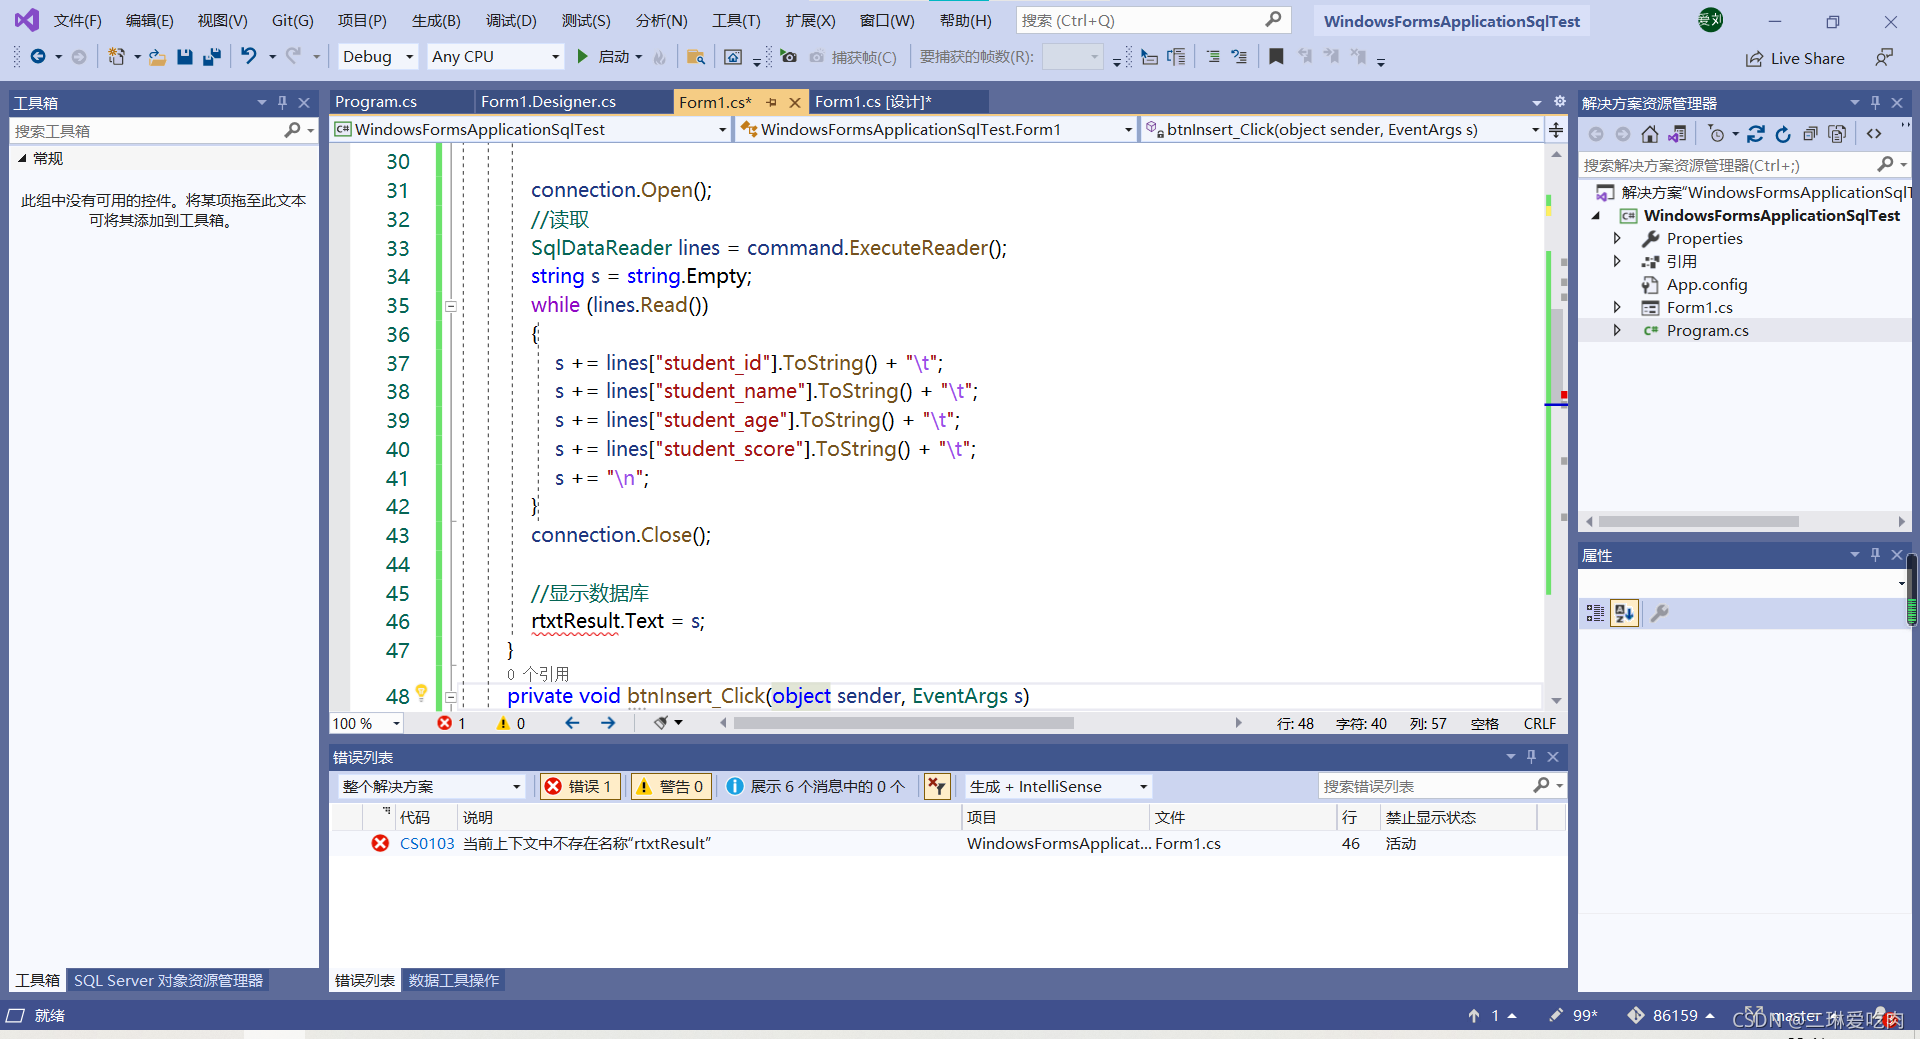Toggle auto-hide pin on the Solution Explorer panel
The width and height of the screenshot is (1920, 1039).
(1875, 102)
